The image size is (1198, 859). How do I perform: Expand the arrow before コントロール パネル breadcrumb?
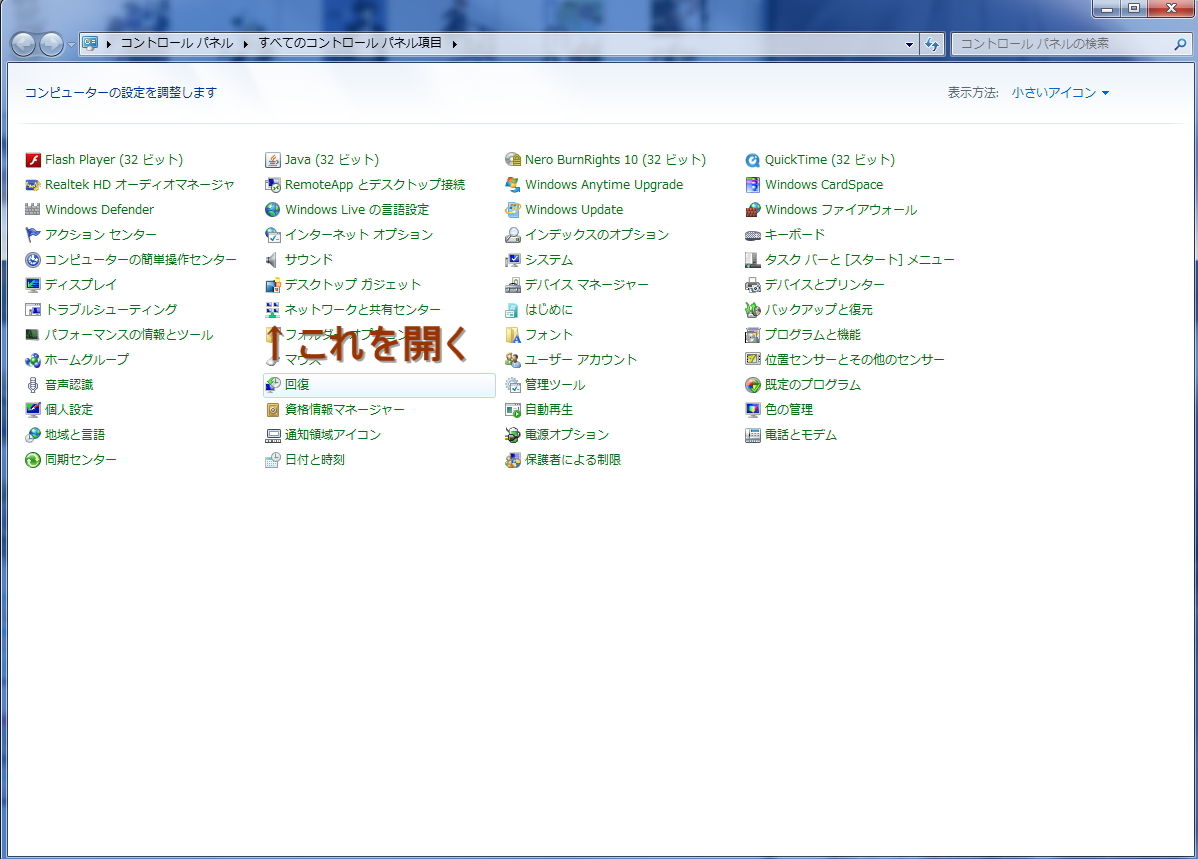[x=108, y=44]
